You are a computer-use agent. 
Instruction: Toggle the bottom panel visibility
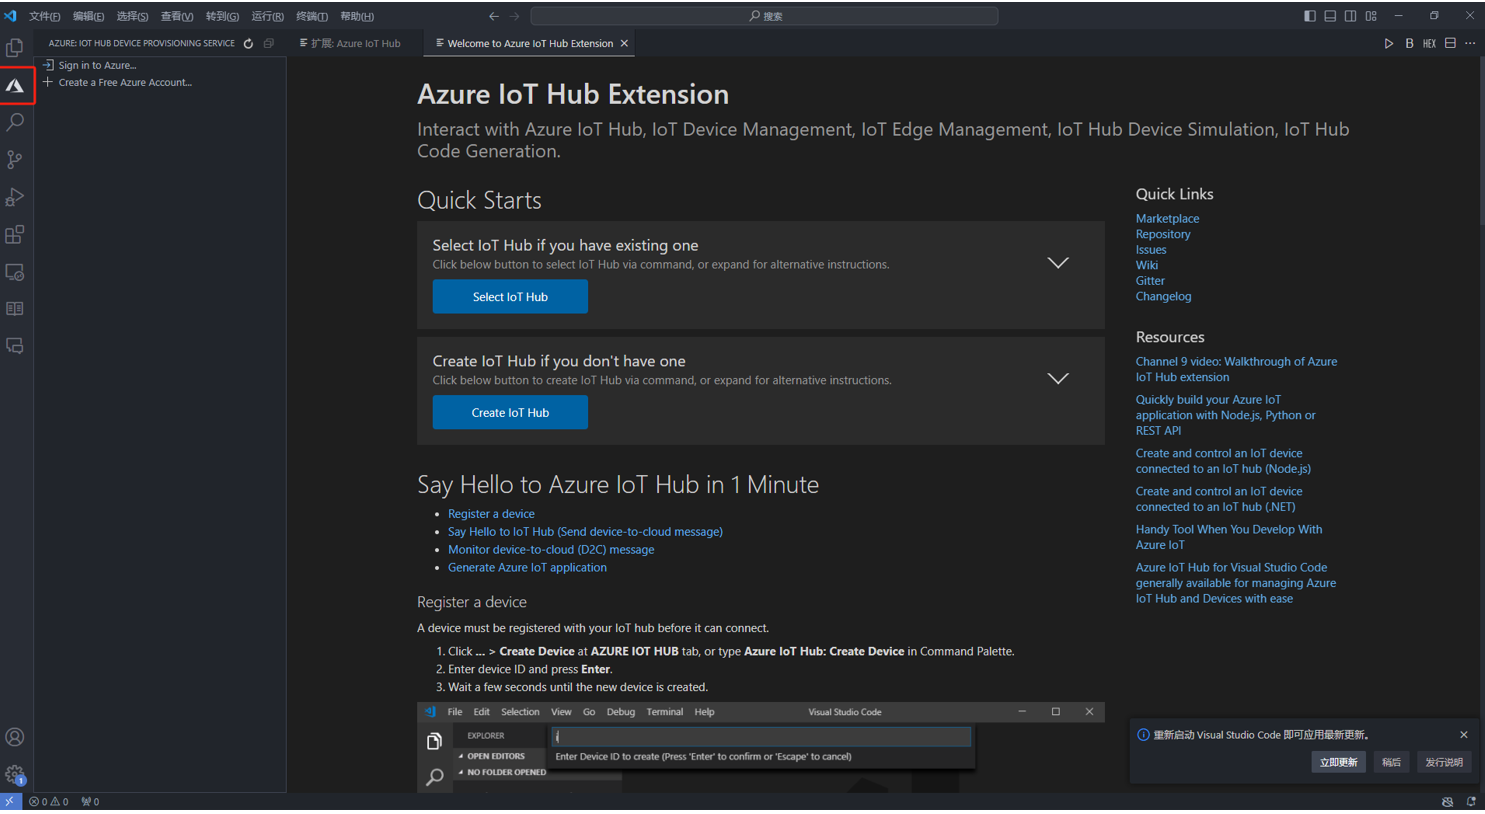pyautogui.click(x=1330, y=16)
